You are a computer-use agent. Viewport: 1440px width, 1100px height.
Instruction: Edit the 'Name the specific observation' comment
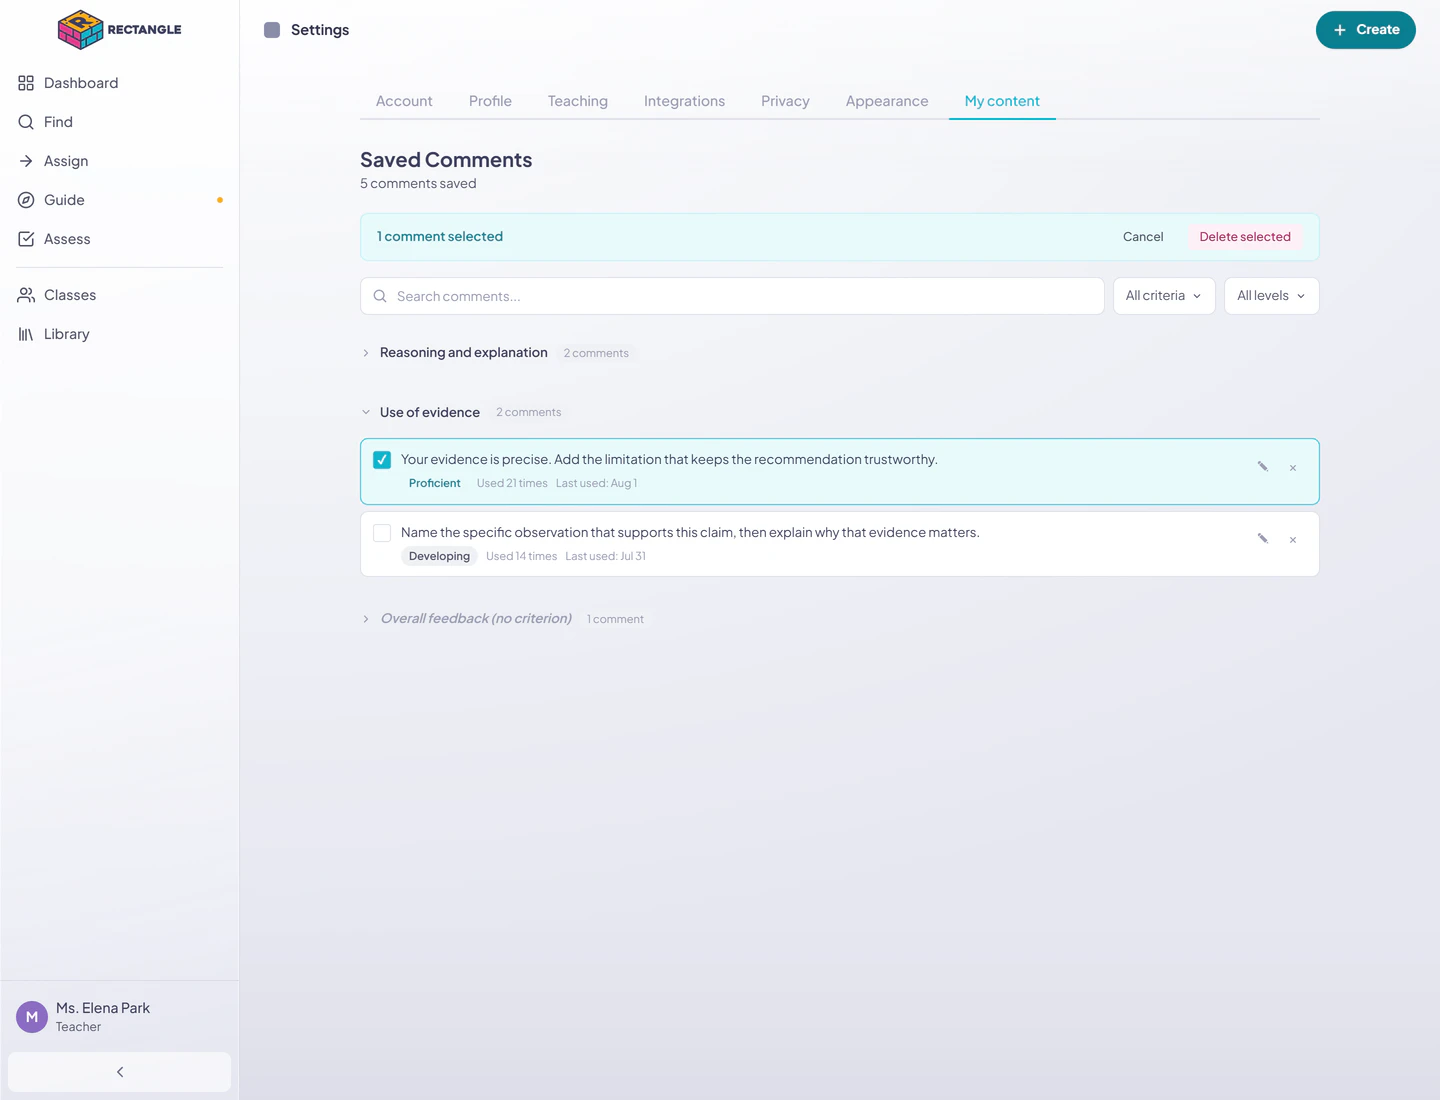click(1263, 539)
